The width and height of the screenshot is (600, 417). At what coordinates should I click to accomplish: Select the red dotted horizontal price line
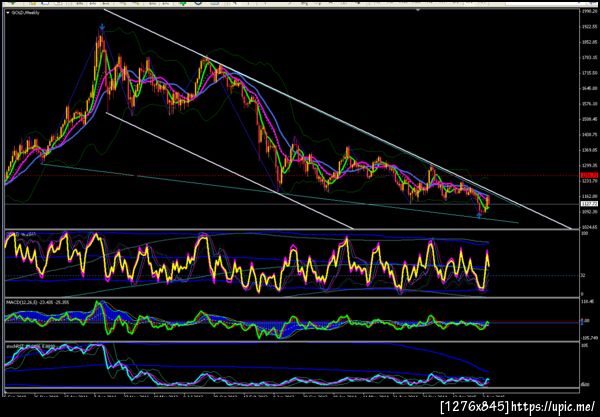click(x=293, y=176)
